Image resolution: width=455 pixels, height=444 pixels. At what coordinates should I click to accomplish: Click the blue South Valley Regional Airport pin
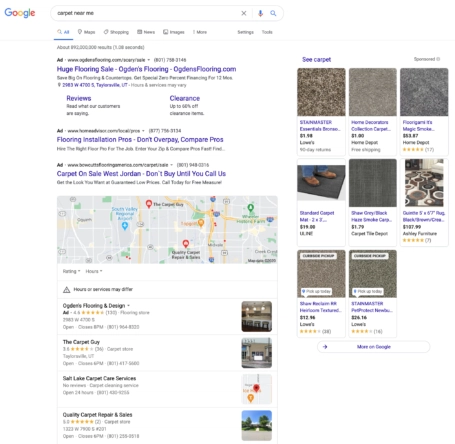(x=125, y=226)
